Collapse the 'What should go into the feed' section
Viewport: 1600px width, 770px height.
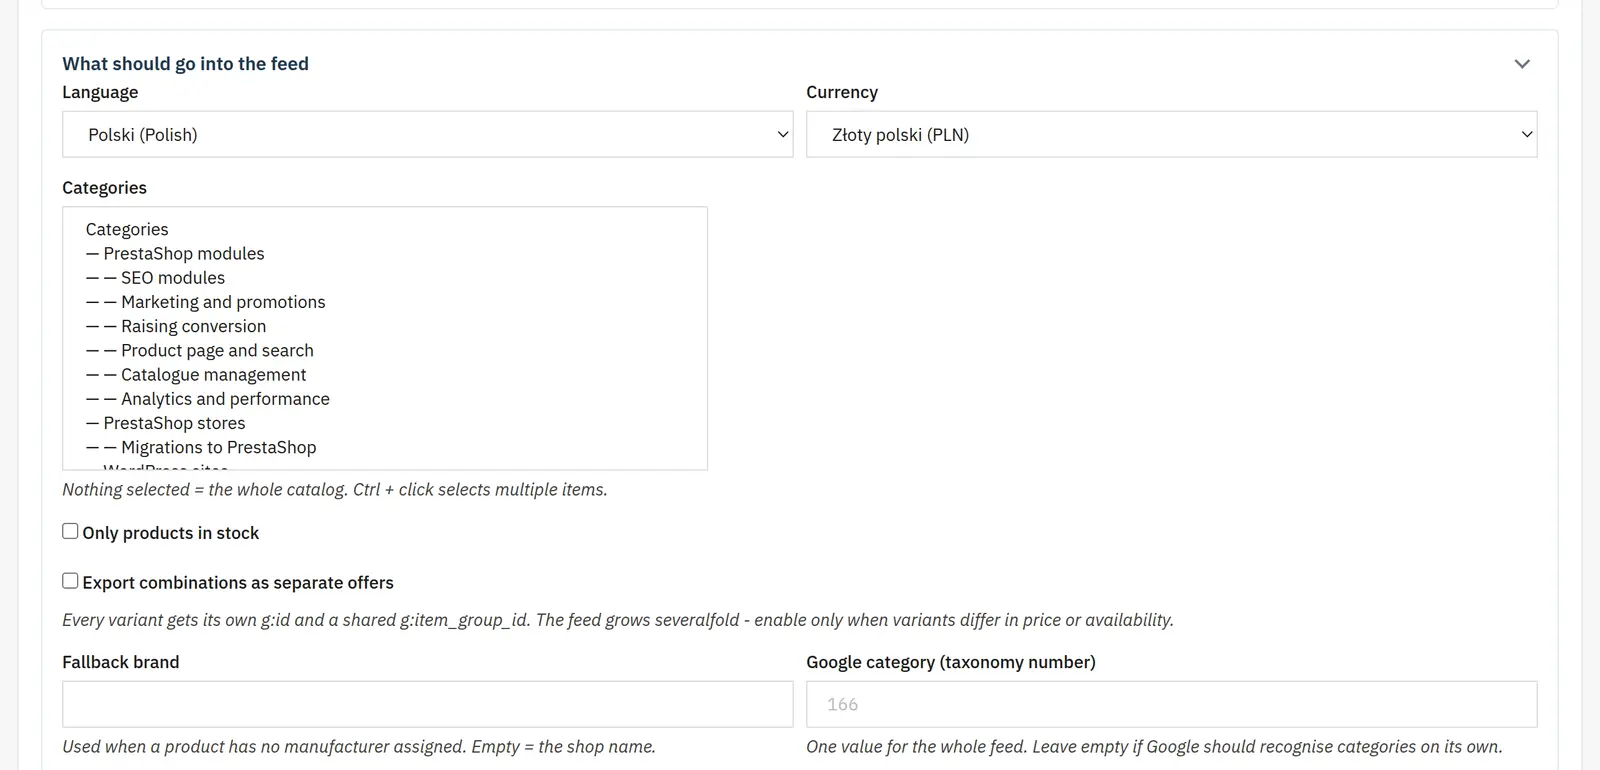[1522, 64]
